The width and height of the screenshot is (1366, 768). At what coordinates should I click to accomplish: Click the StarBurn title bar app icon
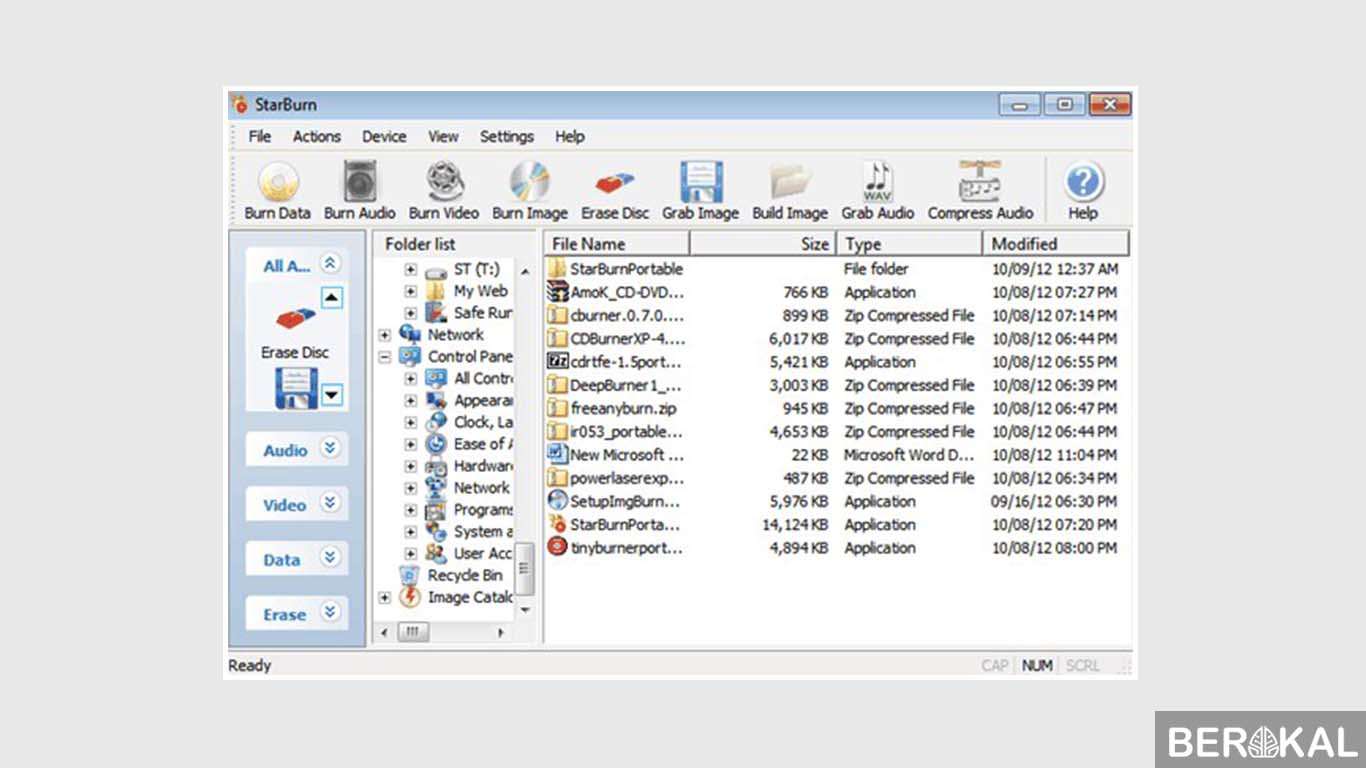[x=240, y=104]
